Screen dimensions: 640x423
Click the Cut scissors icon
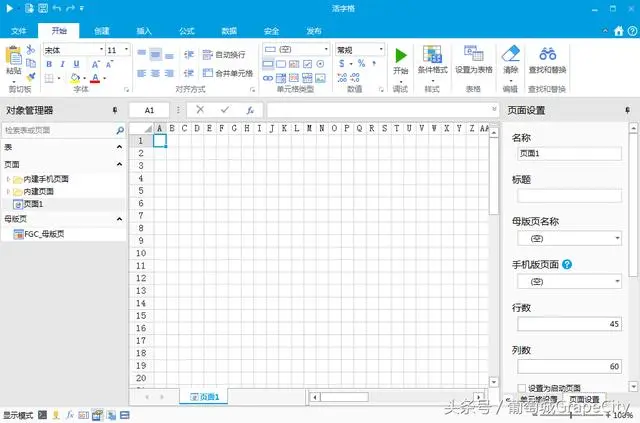31,50
